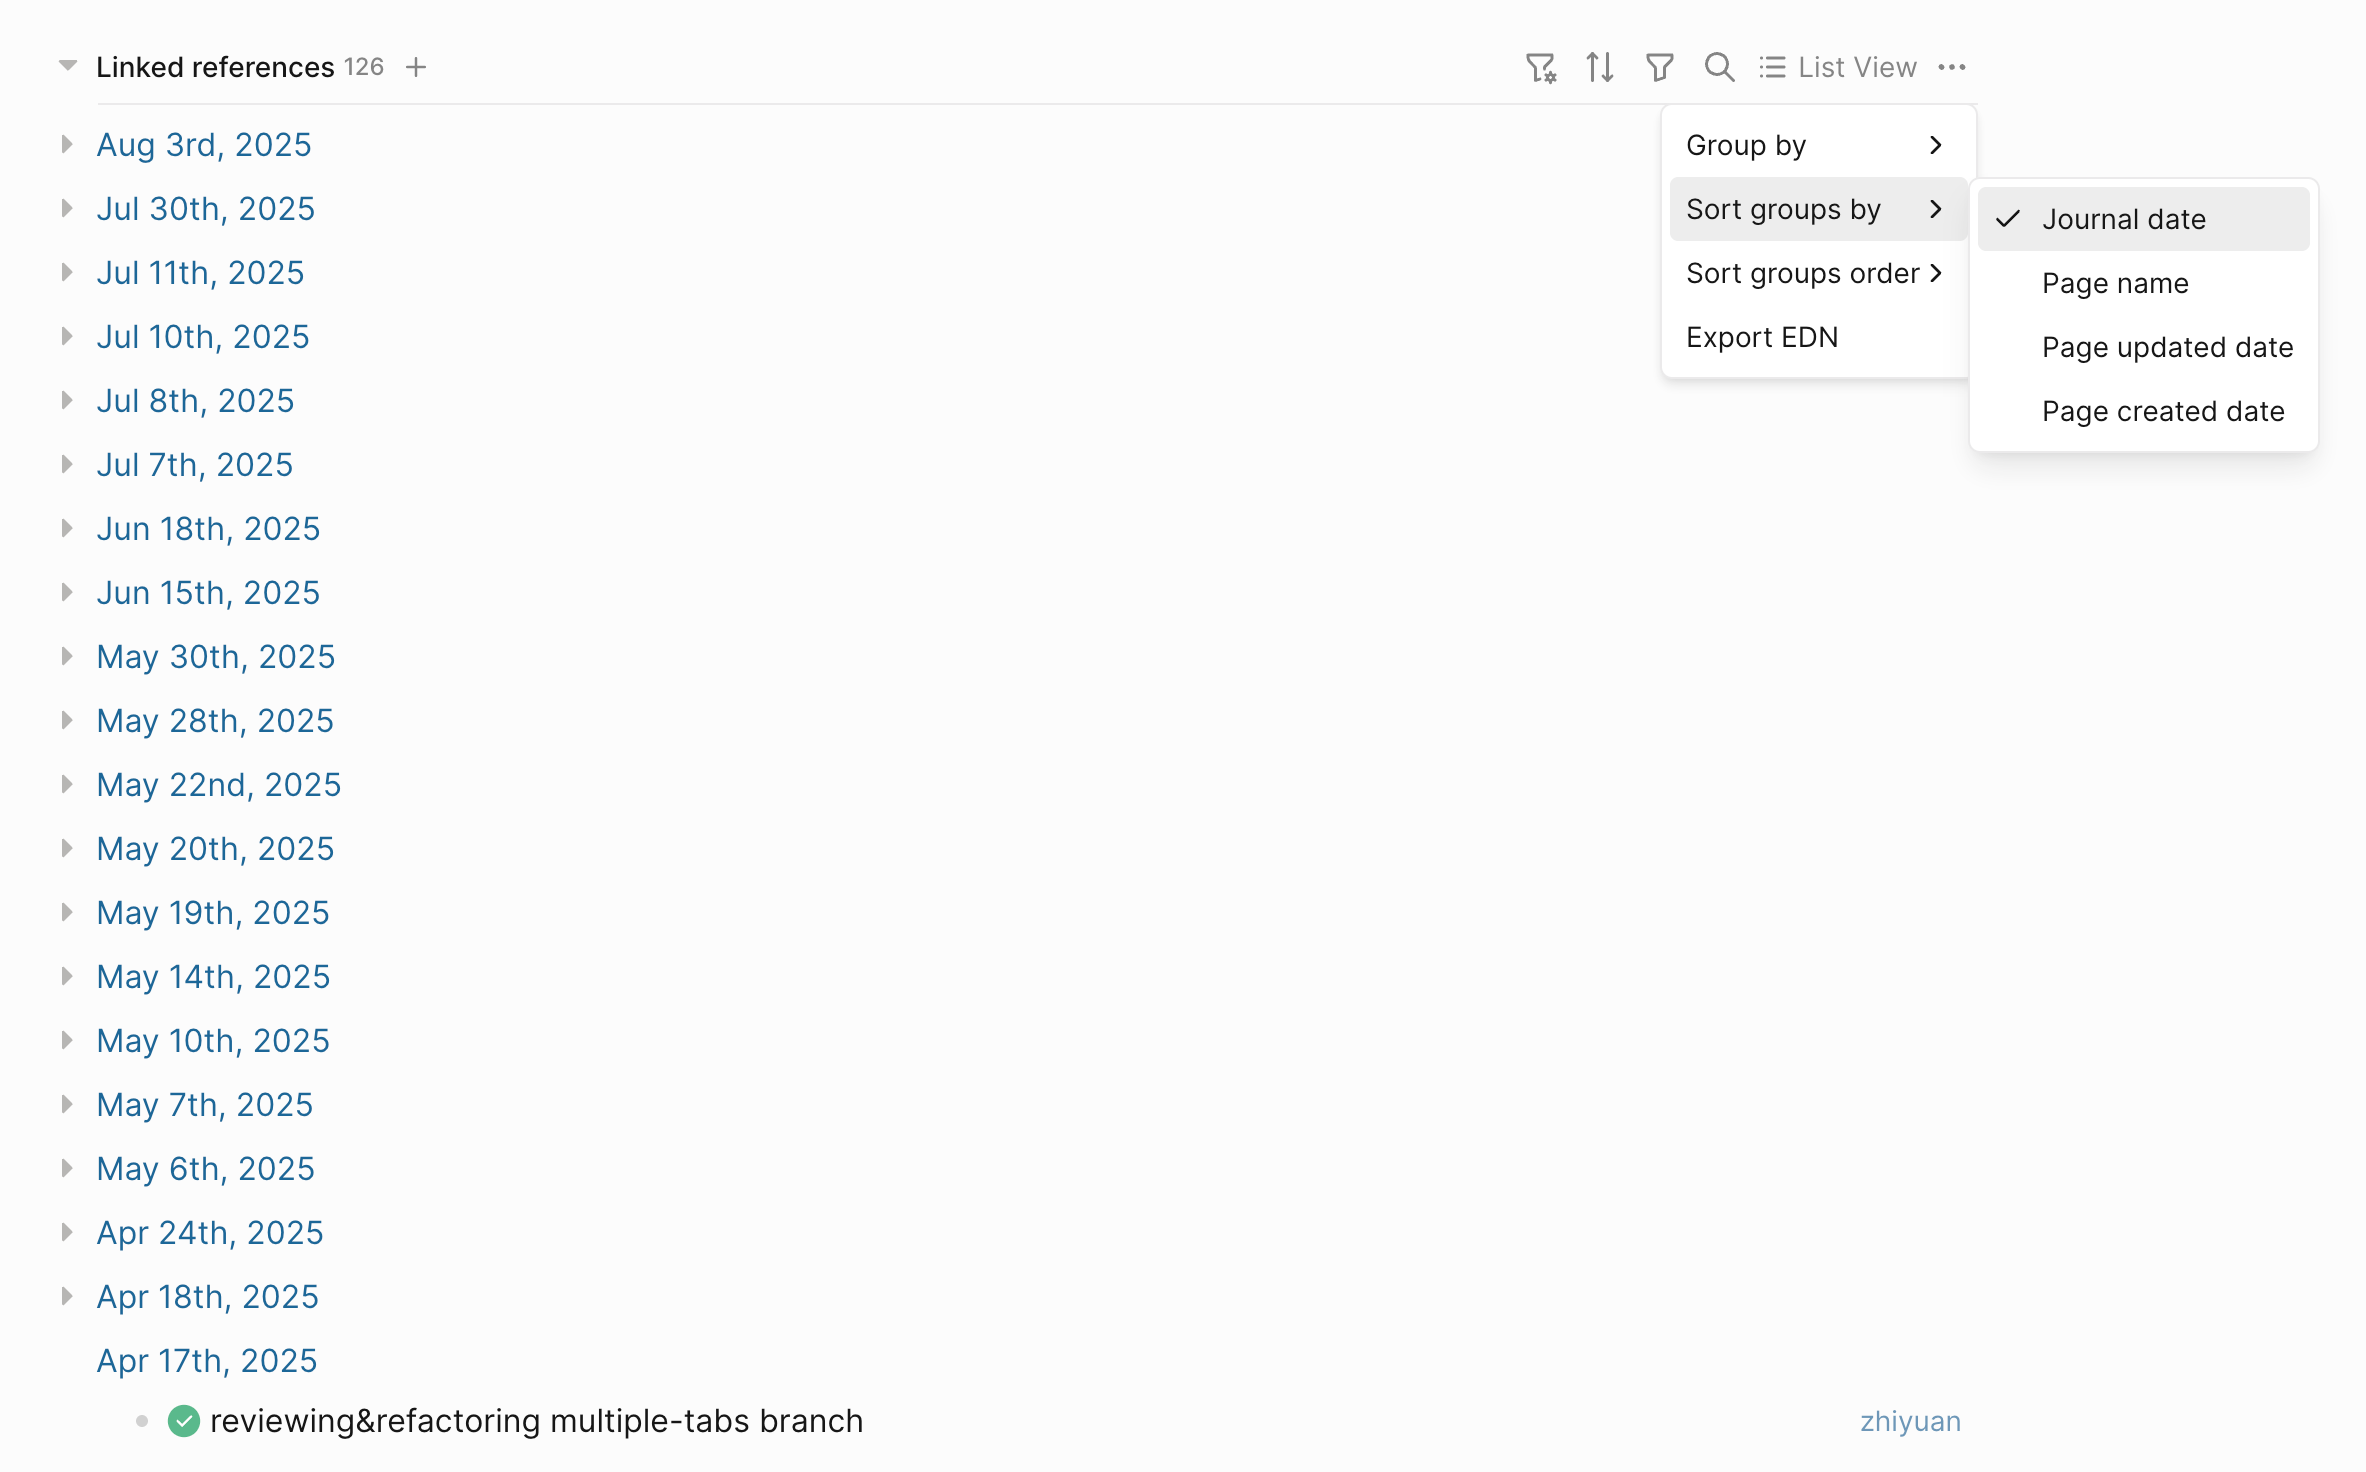Click the bullet of reviewing&refactoring block
Image resolution: width=2366 pixels, height=1472 pixels.
tap(142, 1421)
